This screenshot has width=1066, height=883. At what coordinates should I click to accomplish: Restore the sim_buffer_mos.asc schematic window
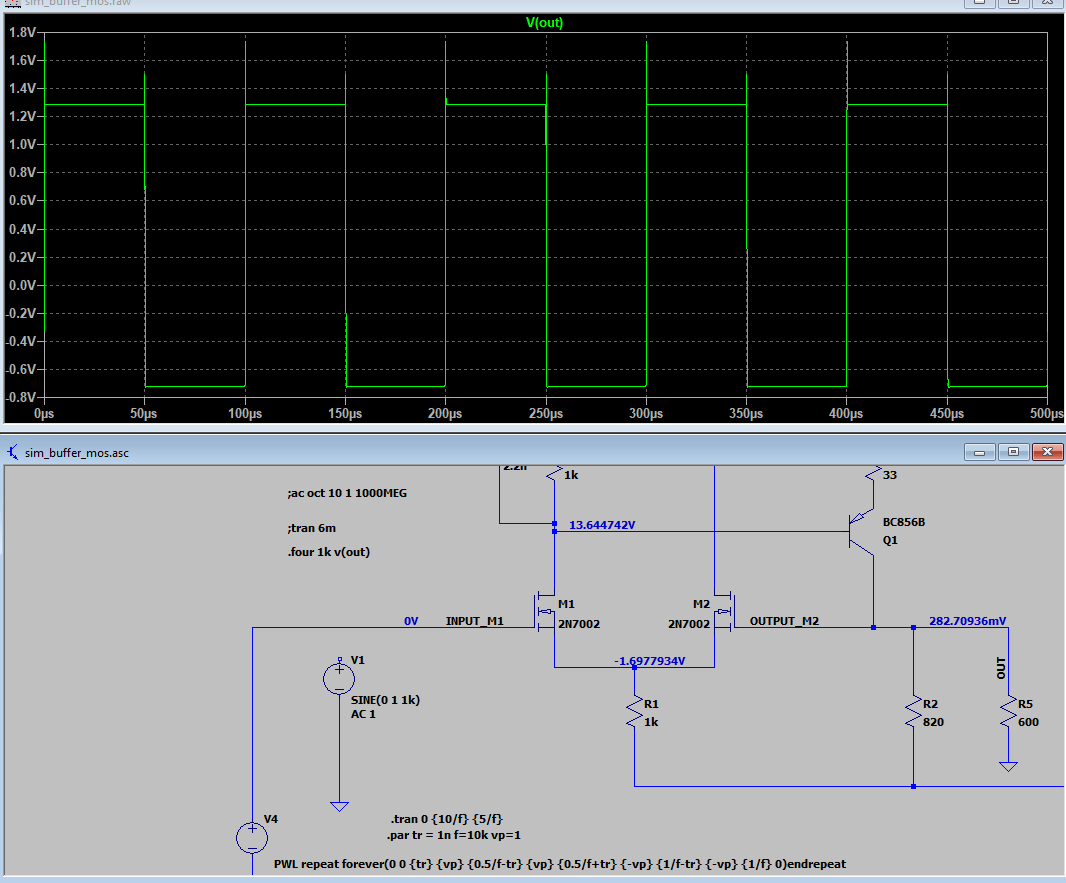pos(1013,452)
